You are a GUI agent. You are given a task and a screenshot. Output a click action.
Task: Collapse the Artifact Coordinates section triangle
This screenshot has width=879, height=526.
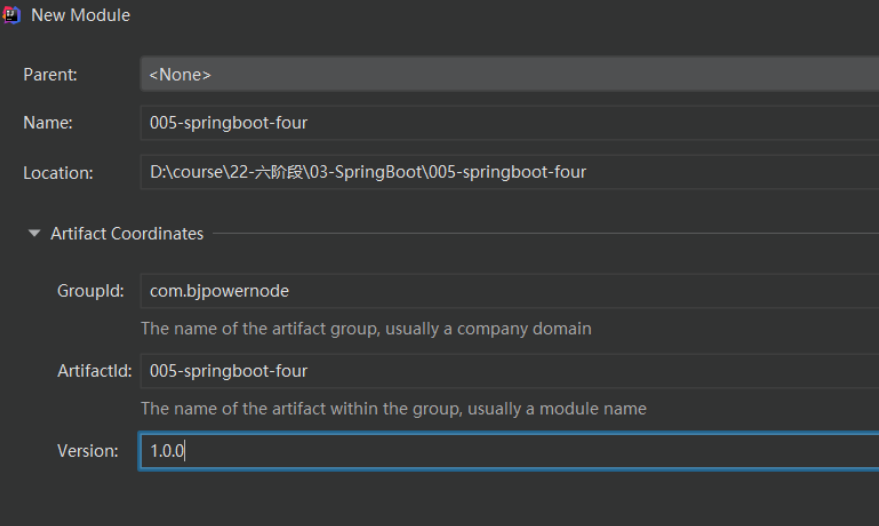coord(35,234)
